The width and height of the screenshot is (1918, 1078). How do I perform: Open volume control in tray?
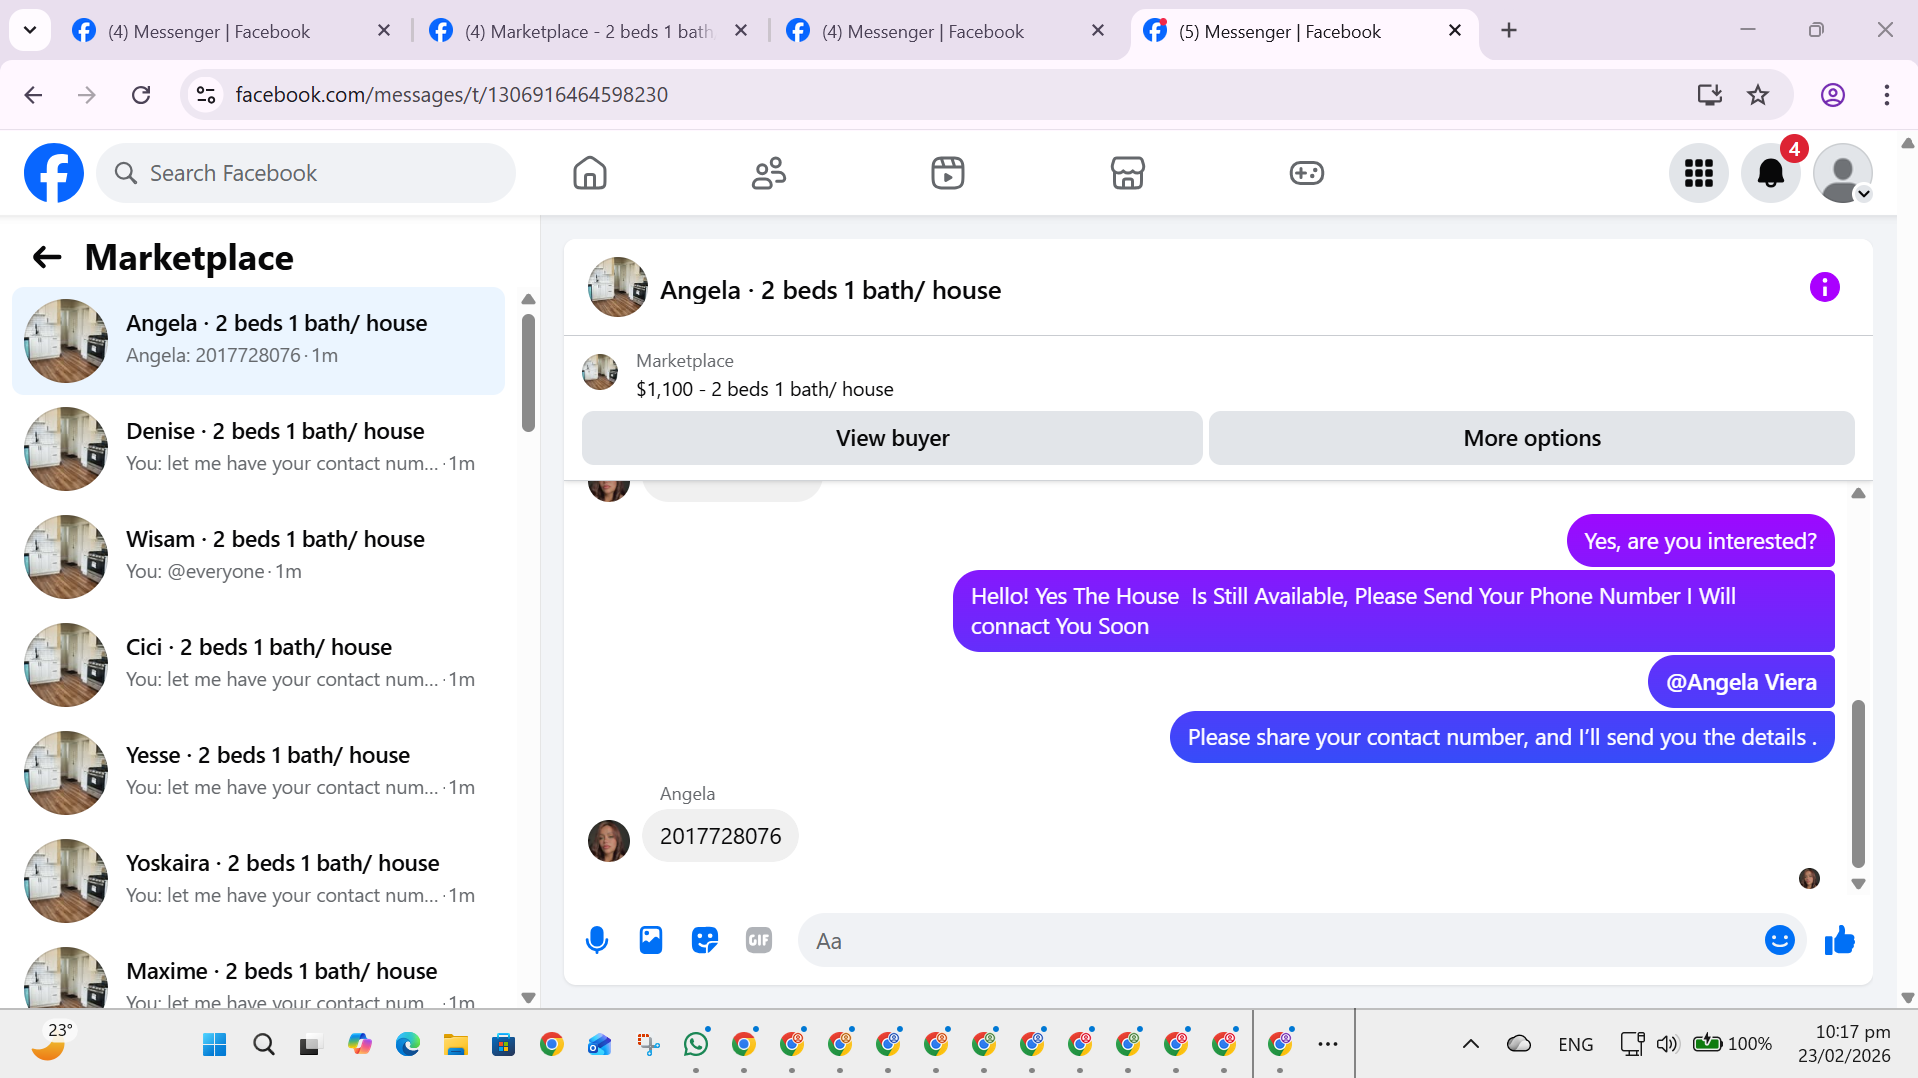click(x=1666, y=1044)
